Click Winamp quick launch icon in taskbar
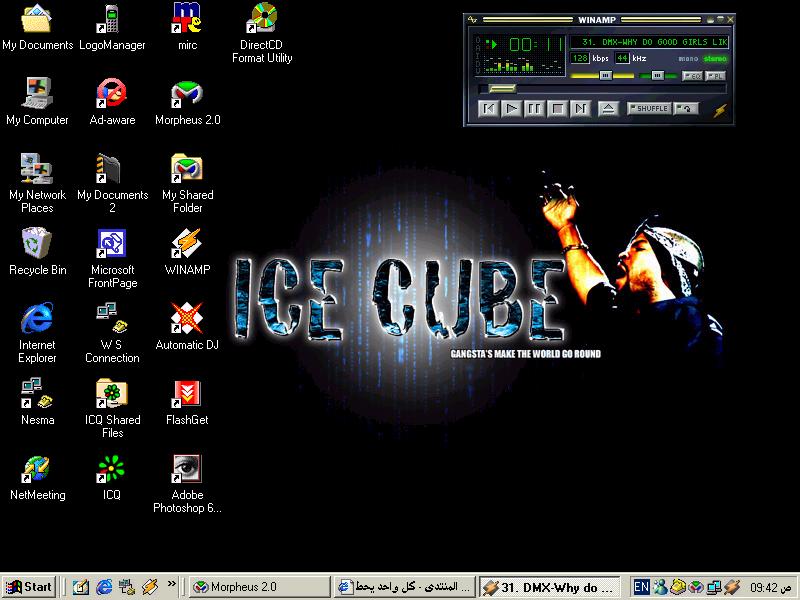The image size is (800, 600). click(150, 587)
